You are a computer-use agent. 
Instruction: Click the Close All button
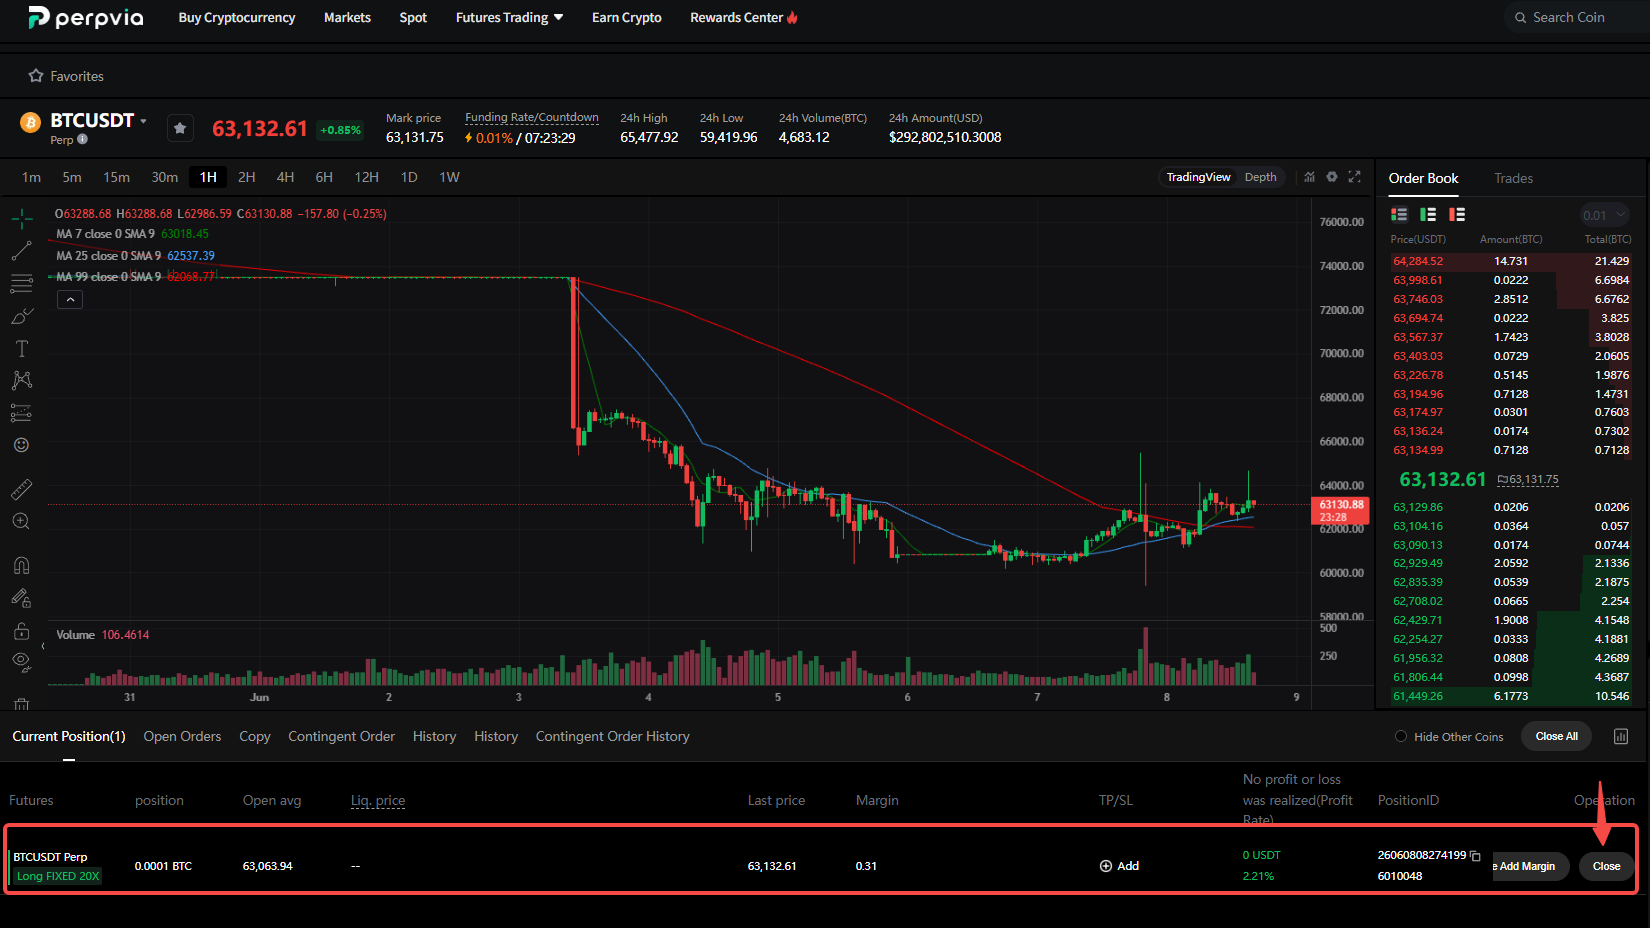point(1556,737)
